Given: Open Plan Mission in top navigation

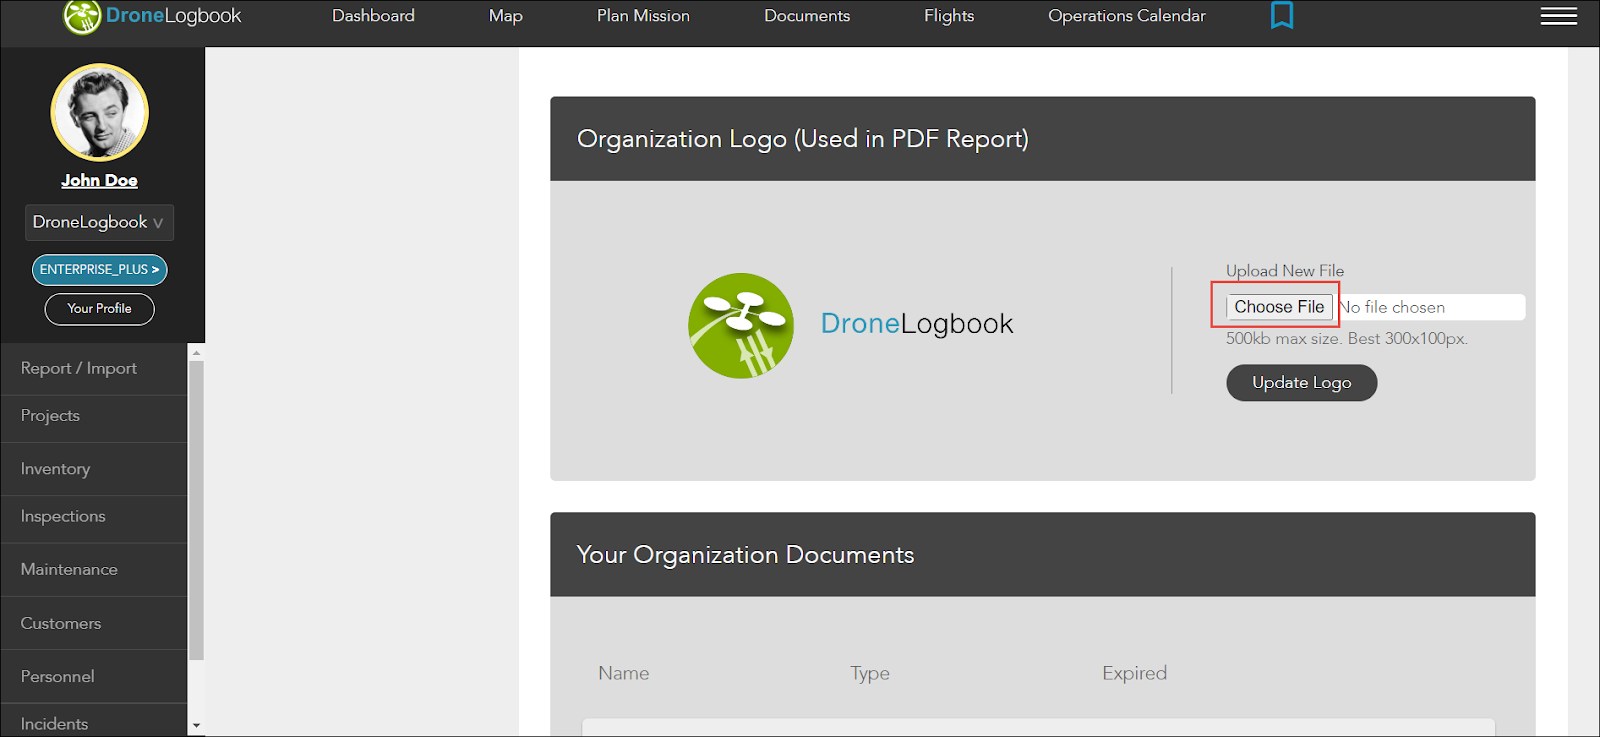Looking at the screenshot, I should (643, 16).
